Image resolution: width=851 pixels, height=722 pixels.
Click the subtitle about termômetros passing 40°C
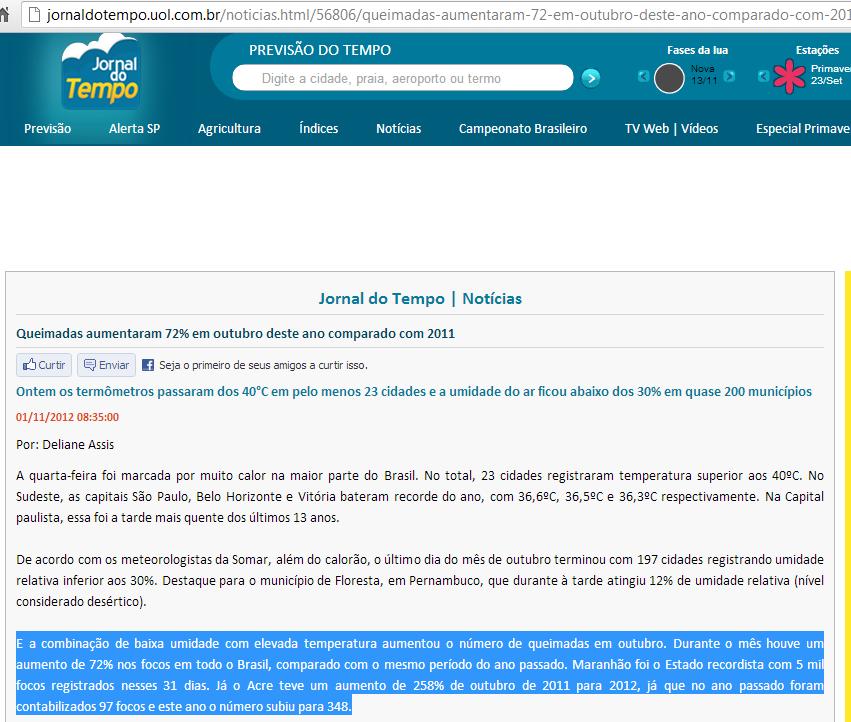pyautogui.click(x=414, y=391)
